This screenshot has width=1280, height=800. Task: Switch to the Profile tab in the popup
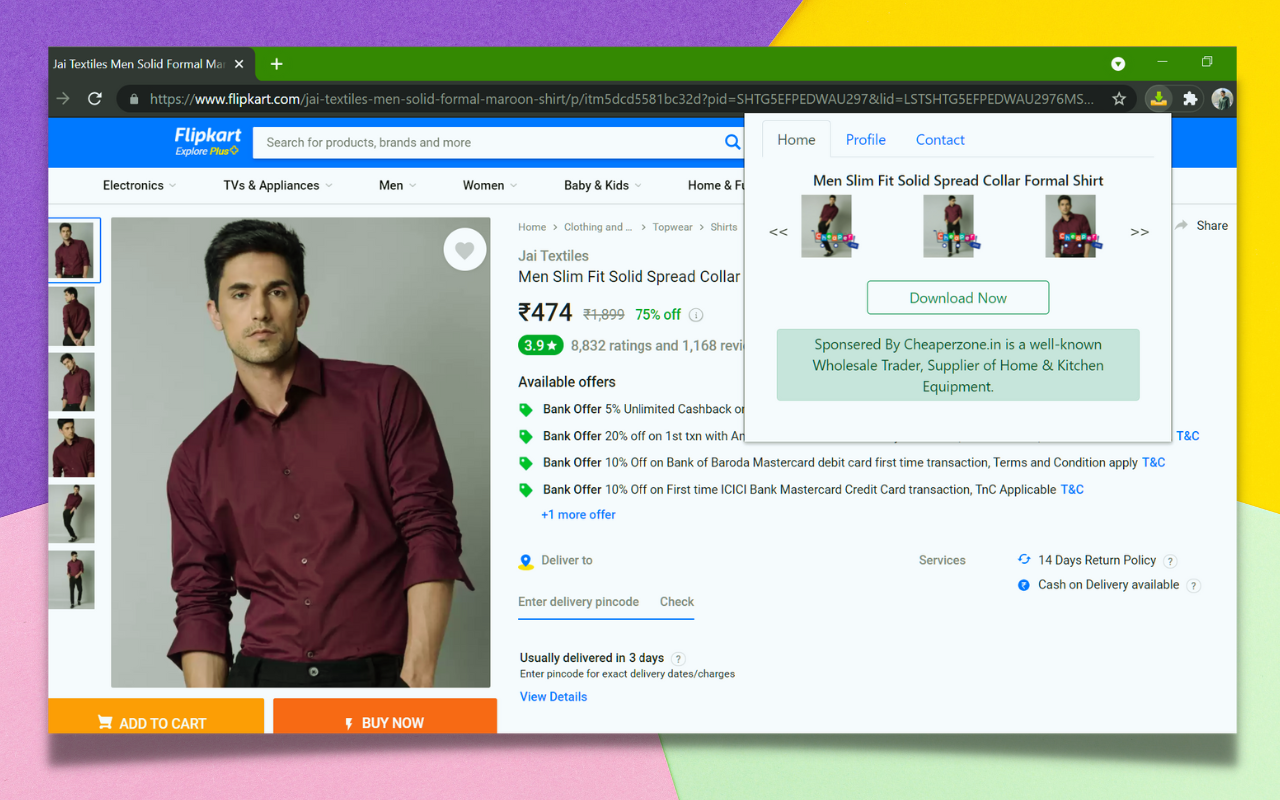click(866, 140)
